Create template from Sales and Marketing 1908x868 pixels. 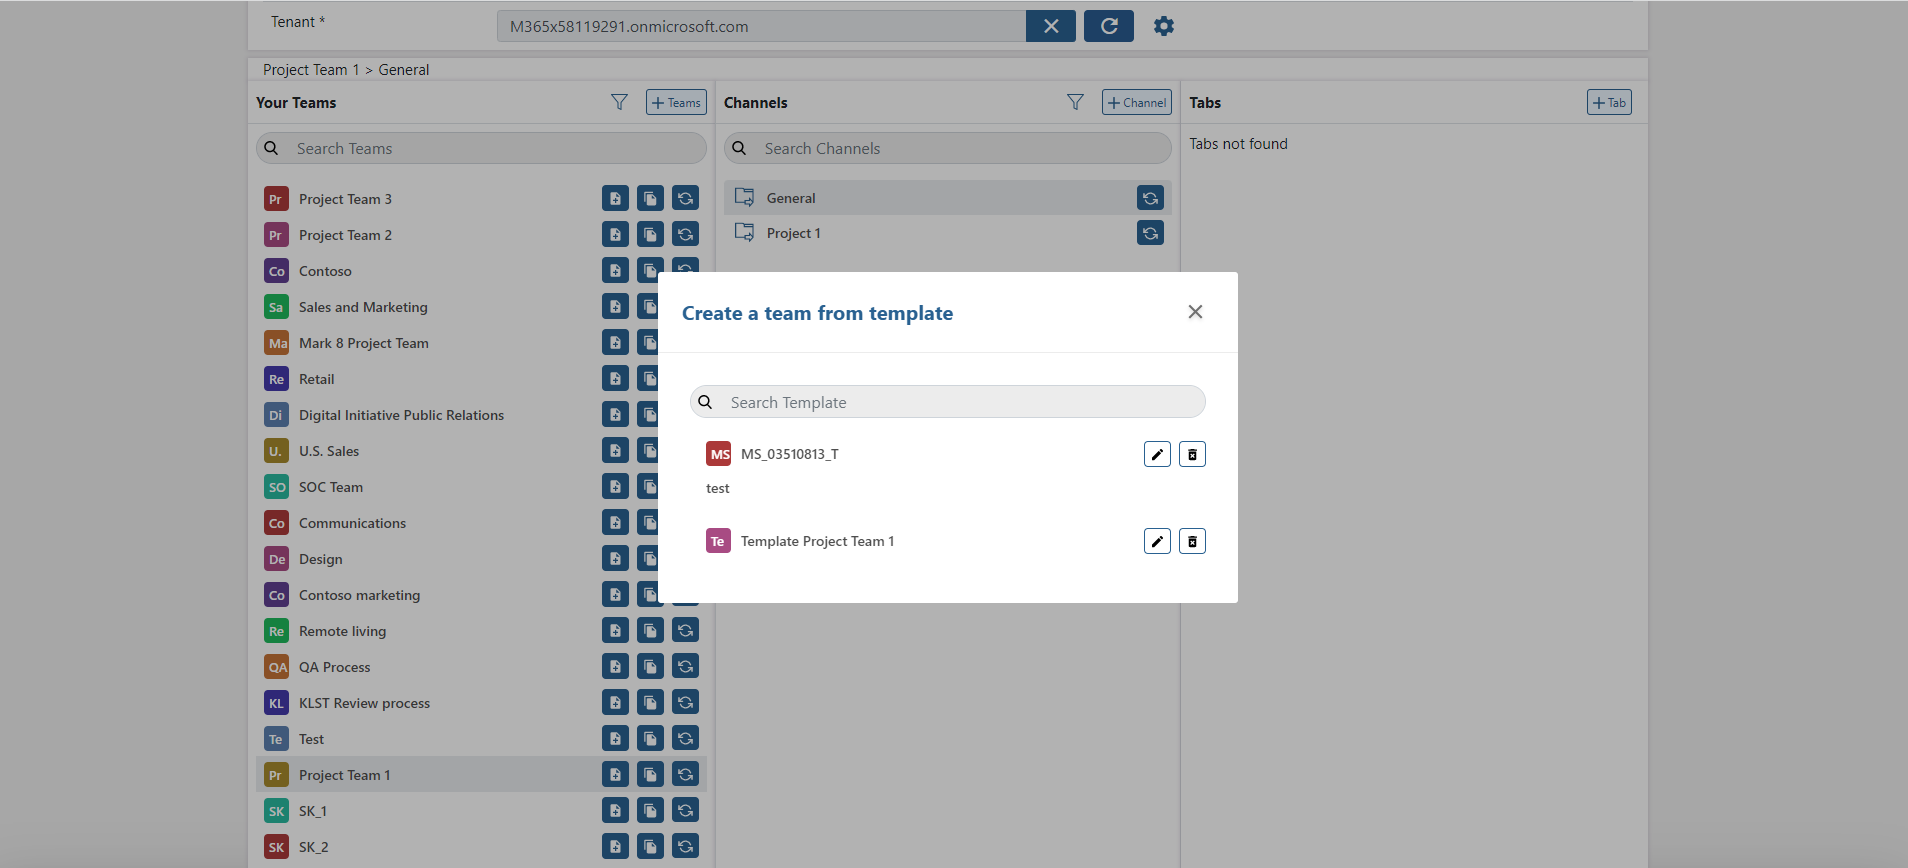pyautogui.click(x=615, y=306)
